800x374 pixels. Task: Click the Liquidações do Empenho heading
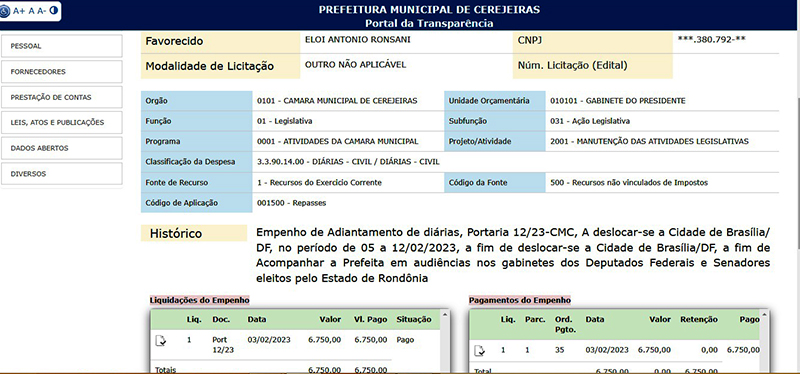(x=199, y=300)
